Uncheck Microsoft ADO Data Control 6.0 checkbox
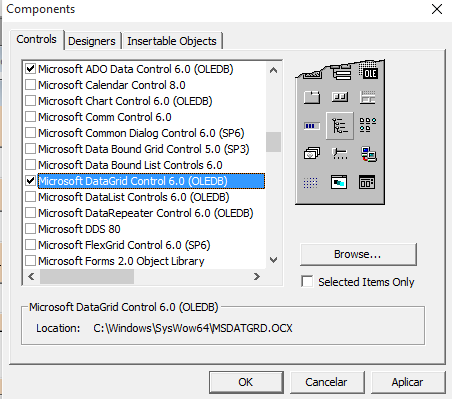Image resolution: width=452 pixels, height=399 pixels. pos(30,69)
